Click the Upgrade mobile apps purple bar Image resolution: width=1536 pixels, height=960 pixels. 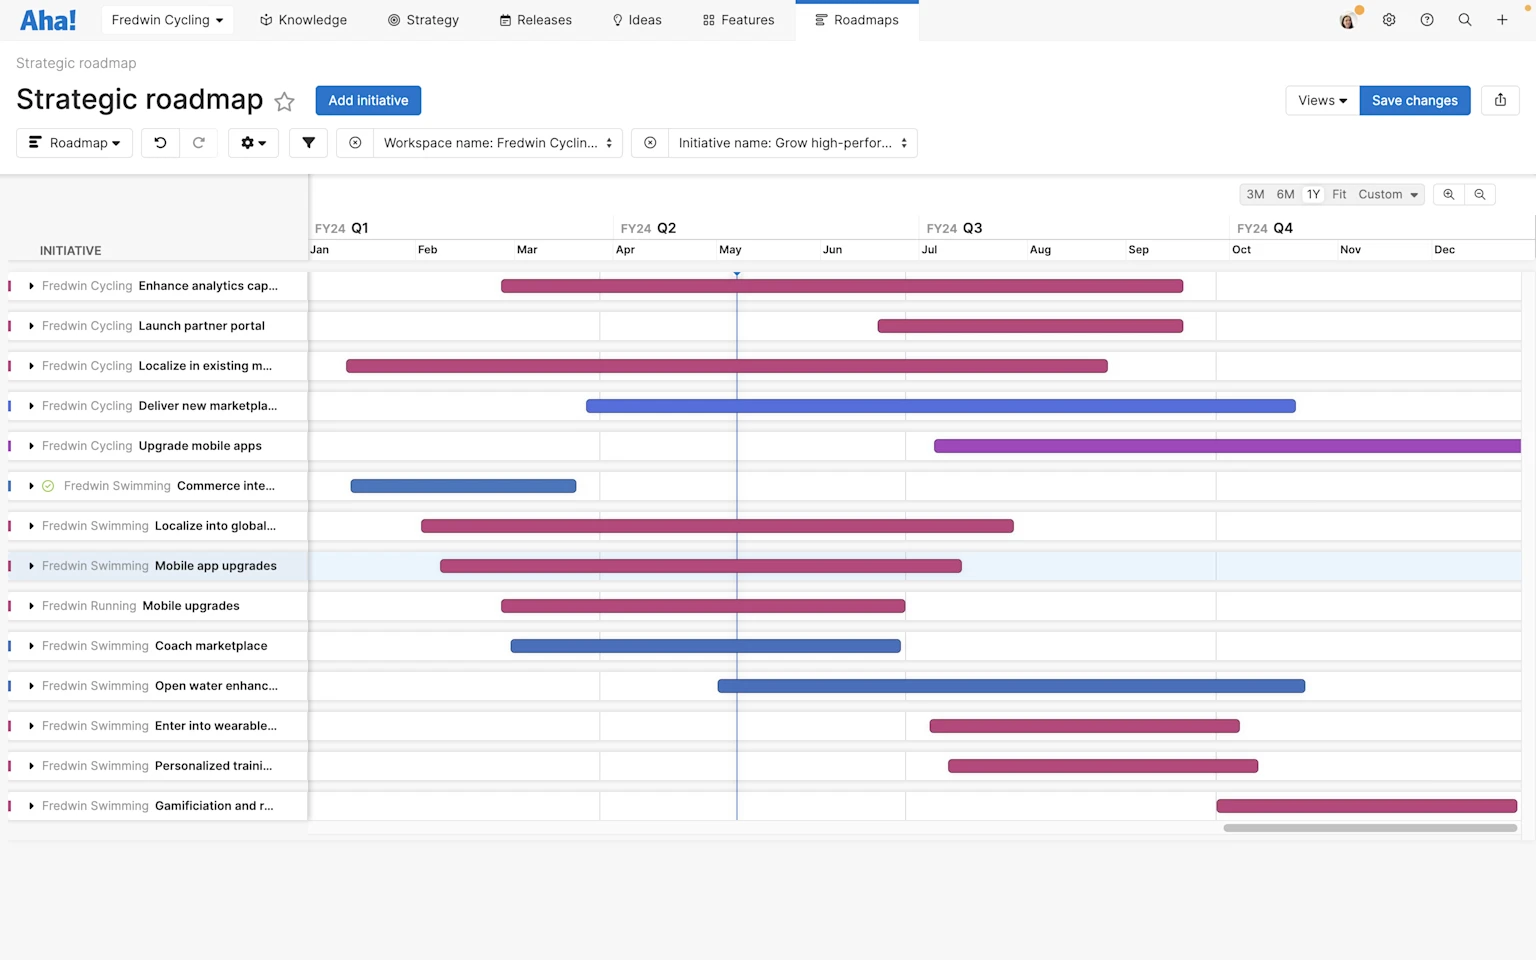(x=1227, y=446)
